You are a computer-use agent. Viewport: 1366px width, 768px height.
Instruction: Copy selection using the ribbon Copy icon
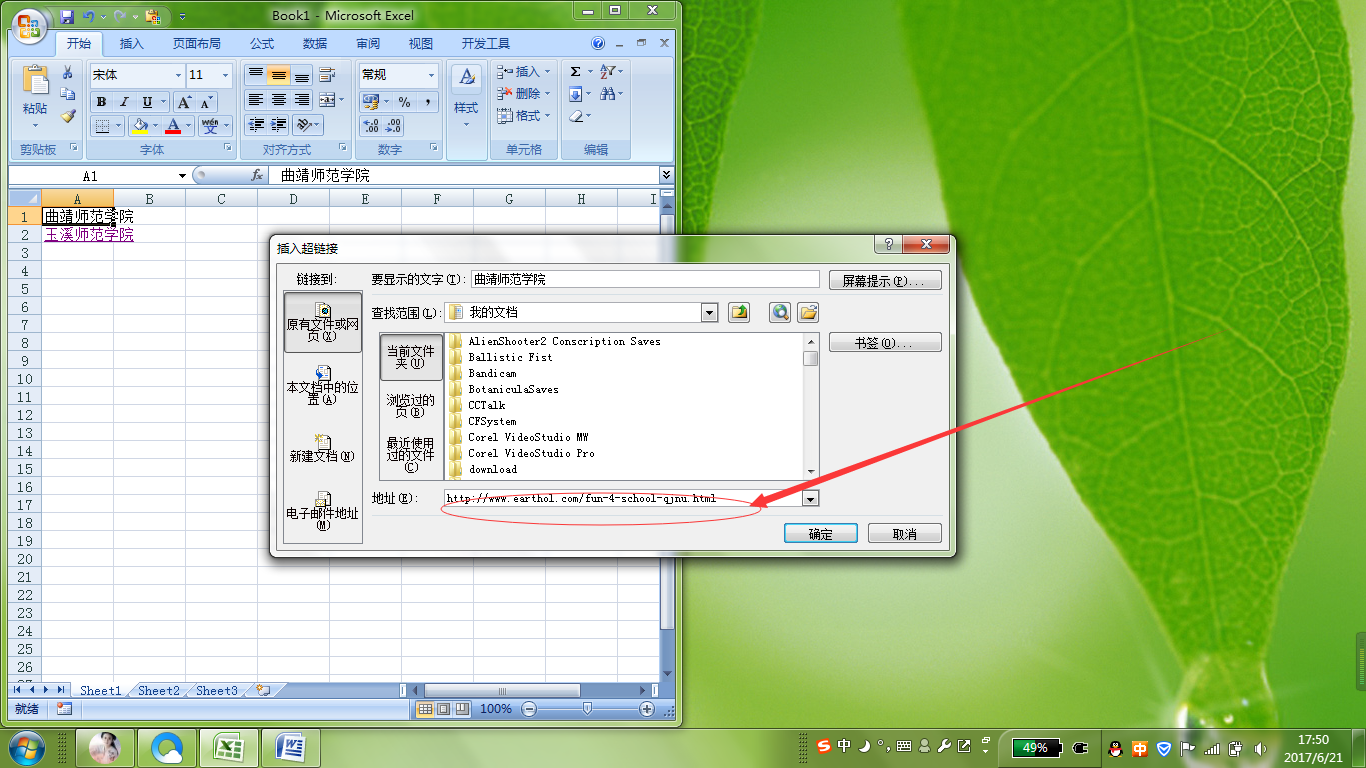[x=68, y=94]
